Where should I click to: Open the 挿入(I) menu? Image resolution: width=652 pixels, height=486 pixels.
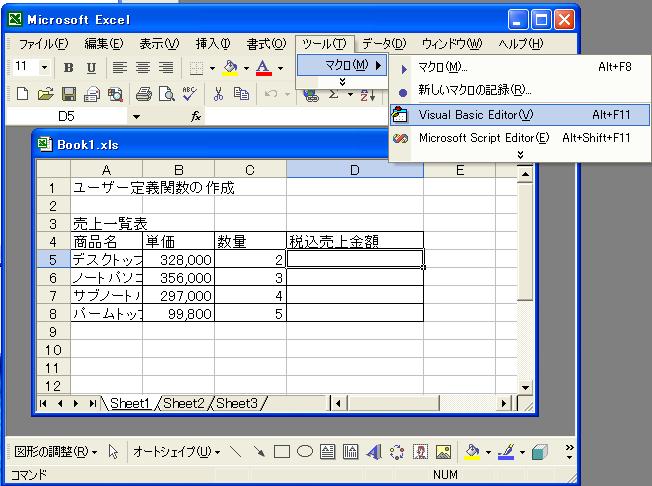213,44
